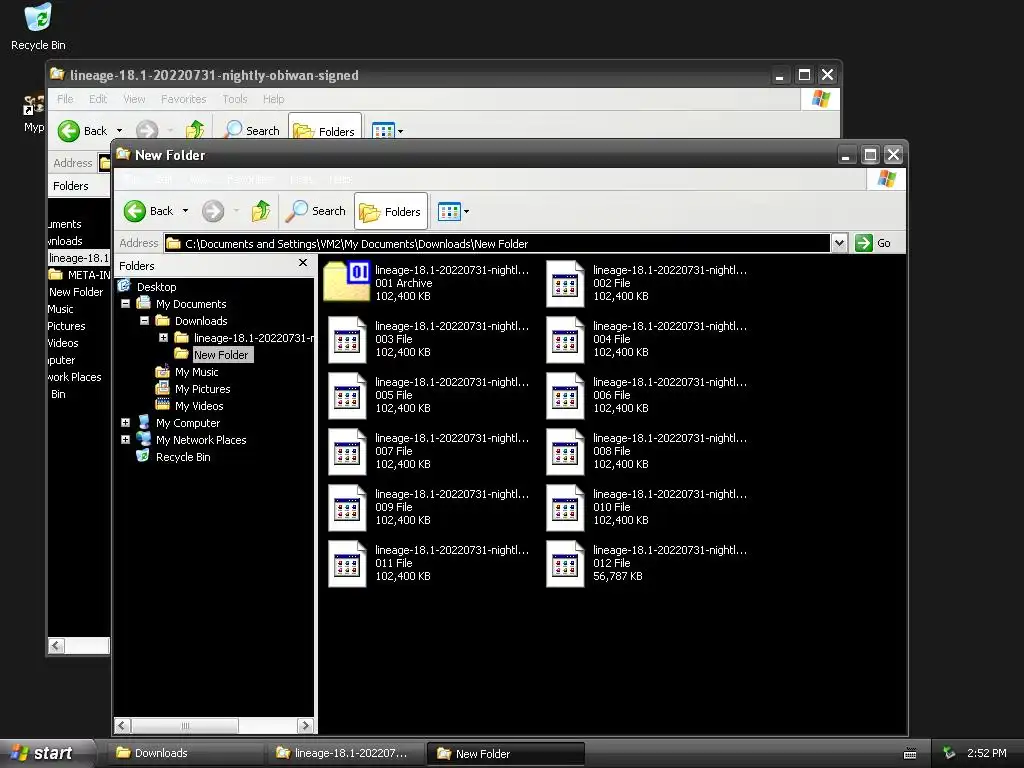Select the 011 File icon

(347, 564)
